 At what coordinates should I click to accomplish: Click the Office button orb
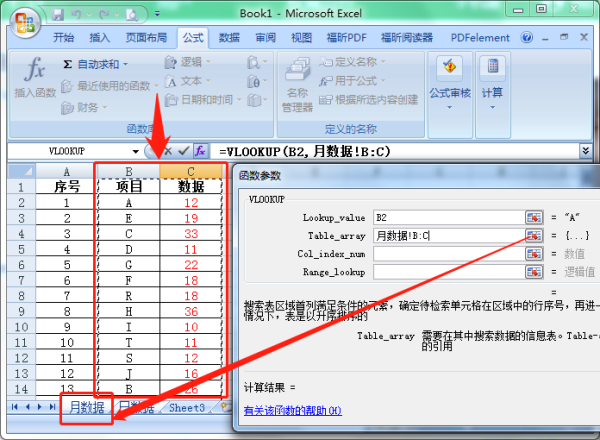click(x=25, y=22)
